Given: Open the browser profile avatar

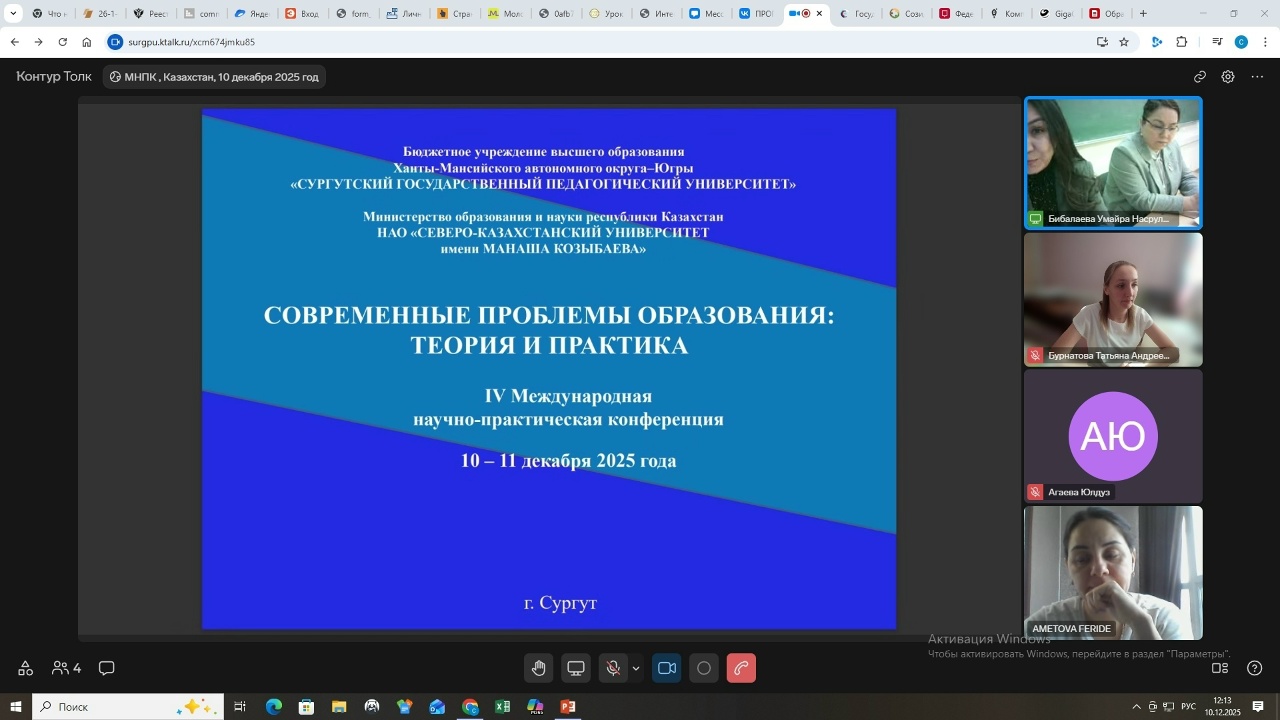Looking at the screenshot, I should (1241, 42).
